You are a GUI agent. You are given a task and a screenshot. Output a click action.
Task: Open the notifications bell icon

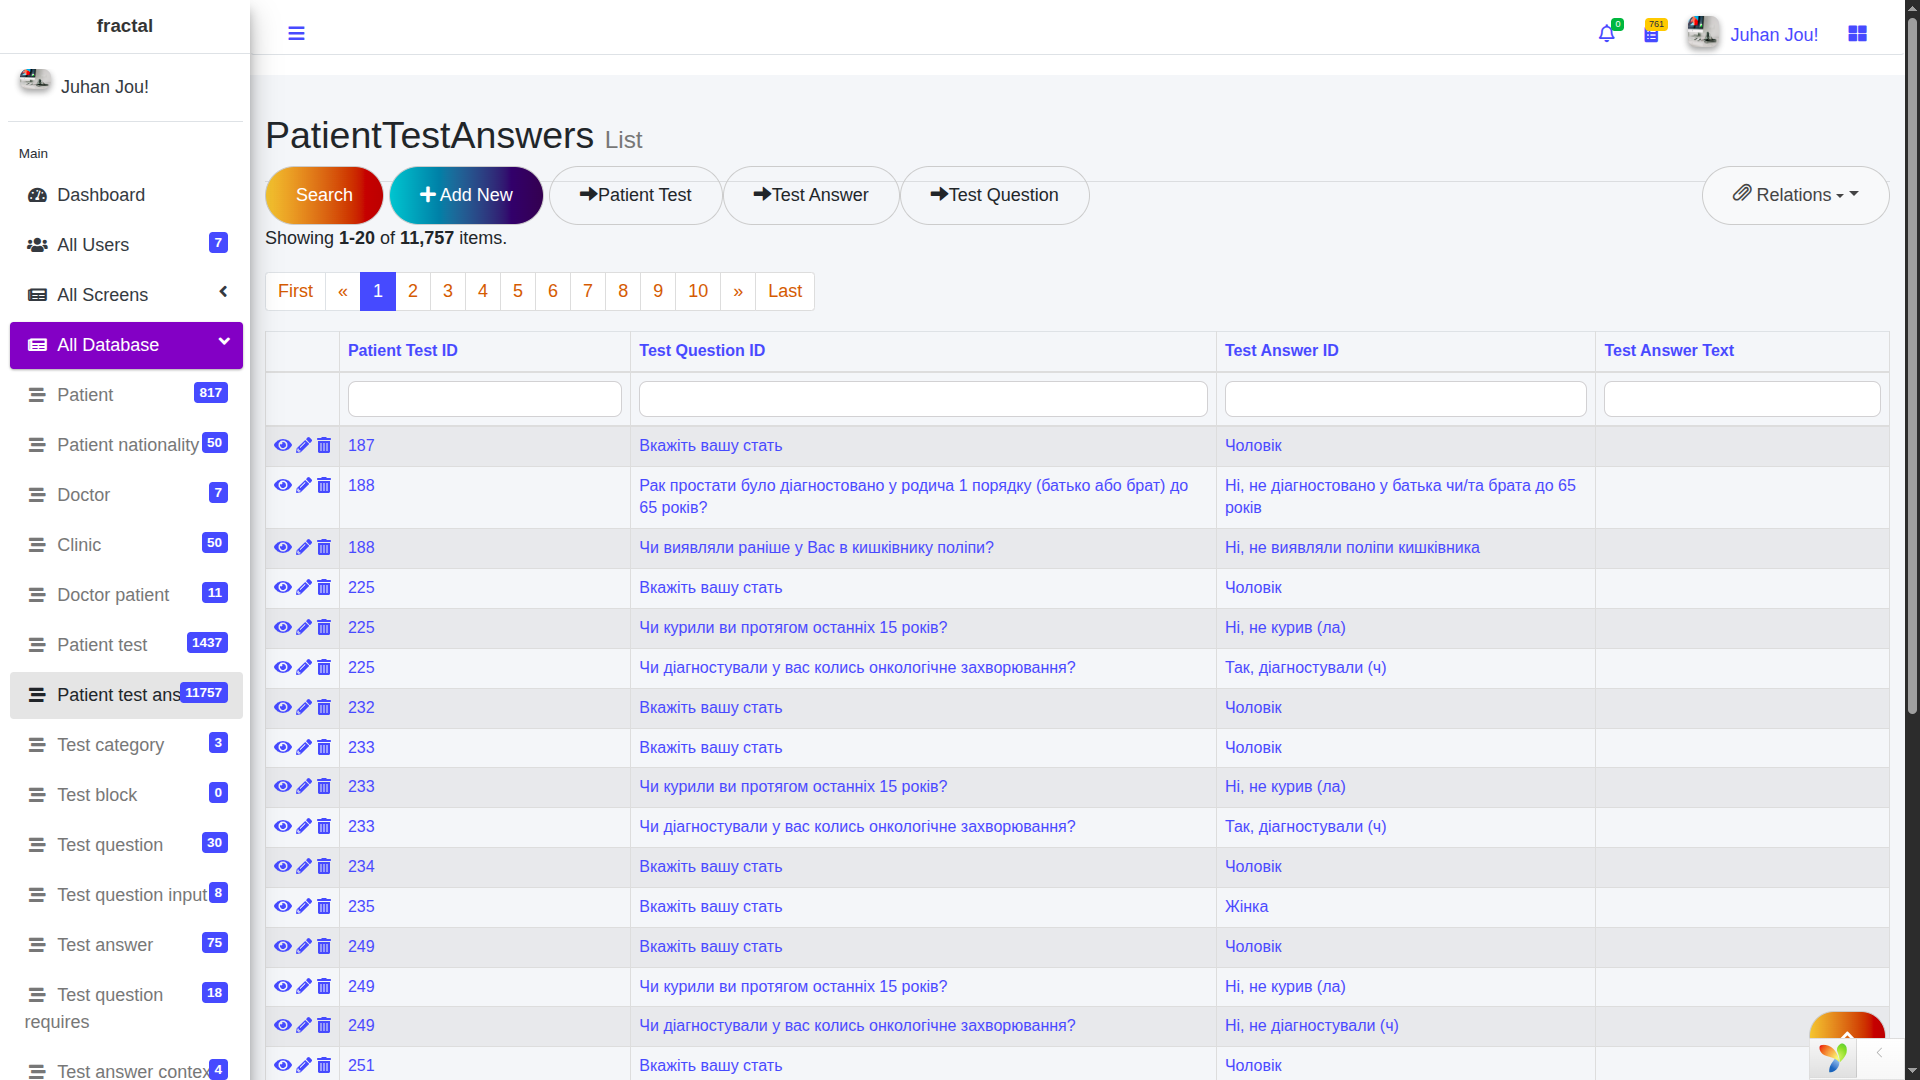tap(1606, 34)
